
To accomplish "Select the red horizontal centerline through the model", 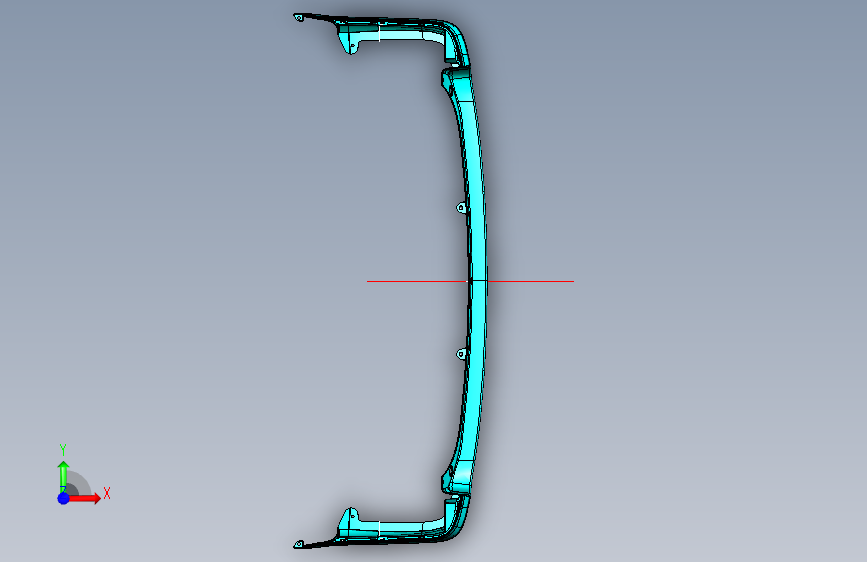I will tap(470, 281).
